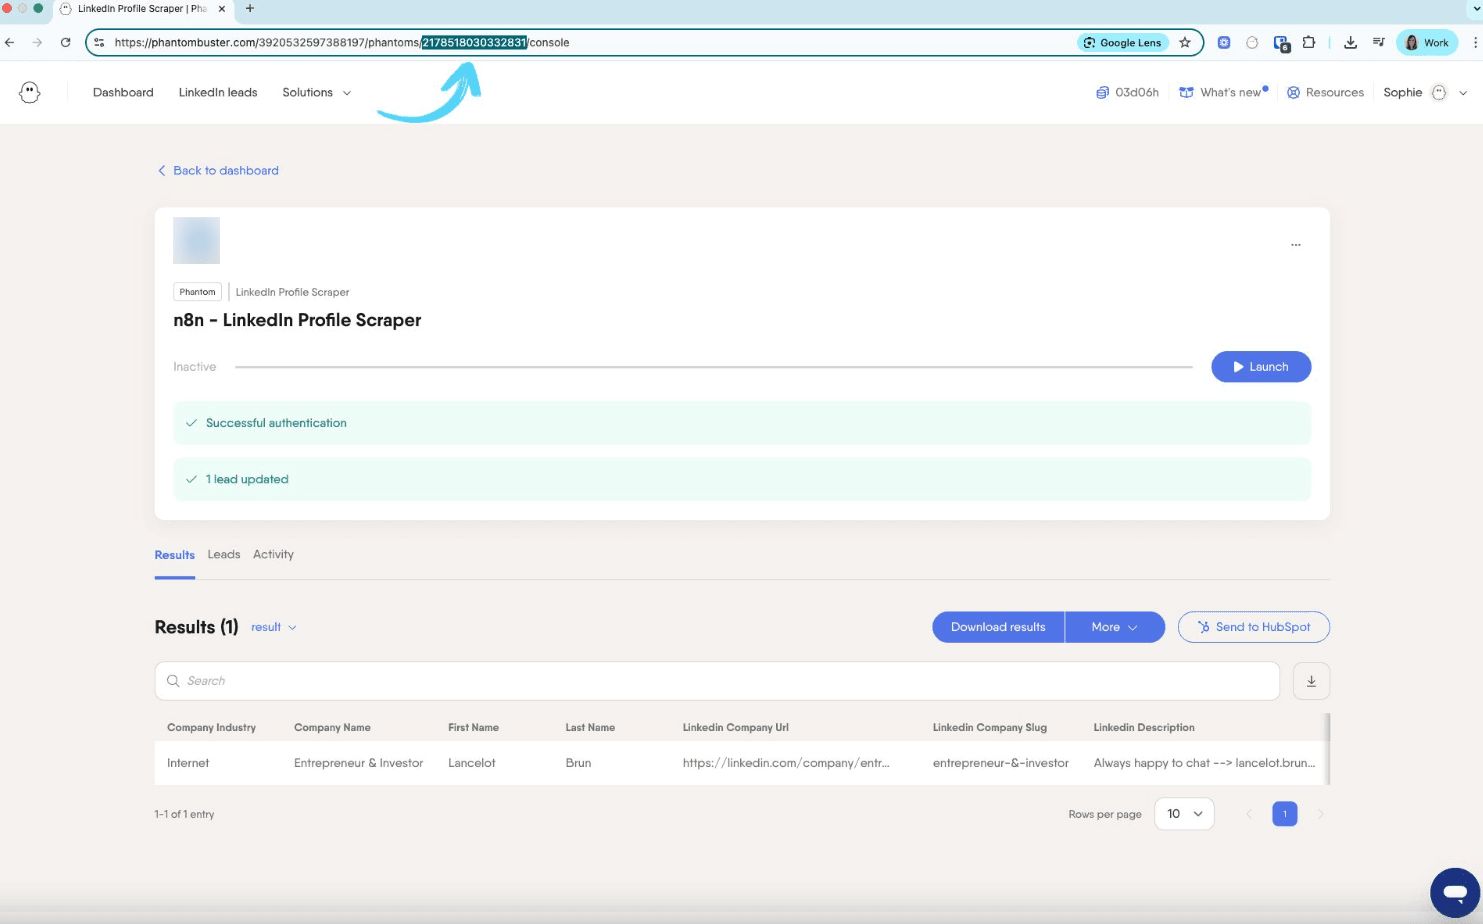The width and height of the screenshot is (1483, 924).
Task: Open the Resources menu
Action: point(1325,92)
